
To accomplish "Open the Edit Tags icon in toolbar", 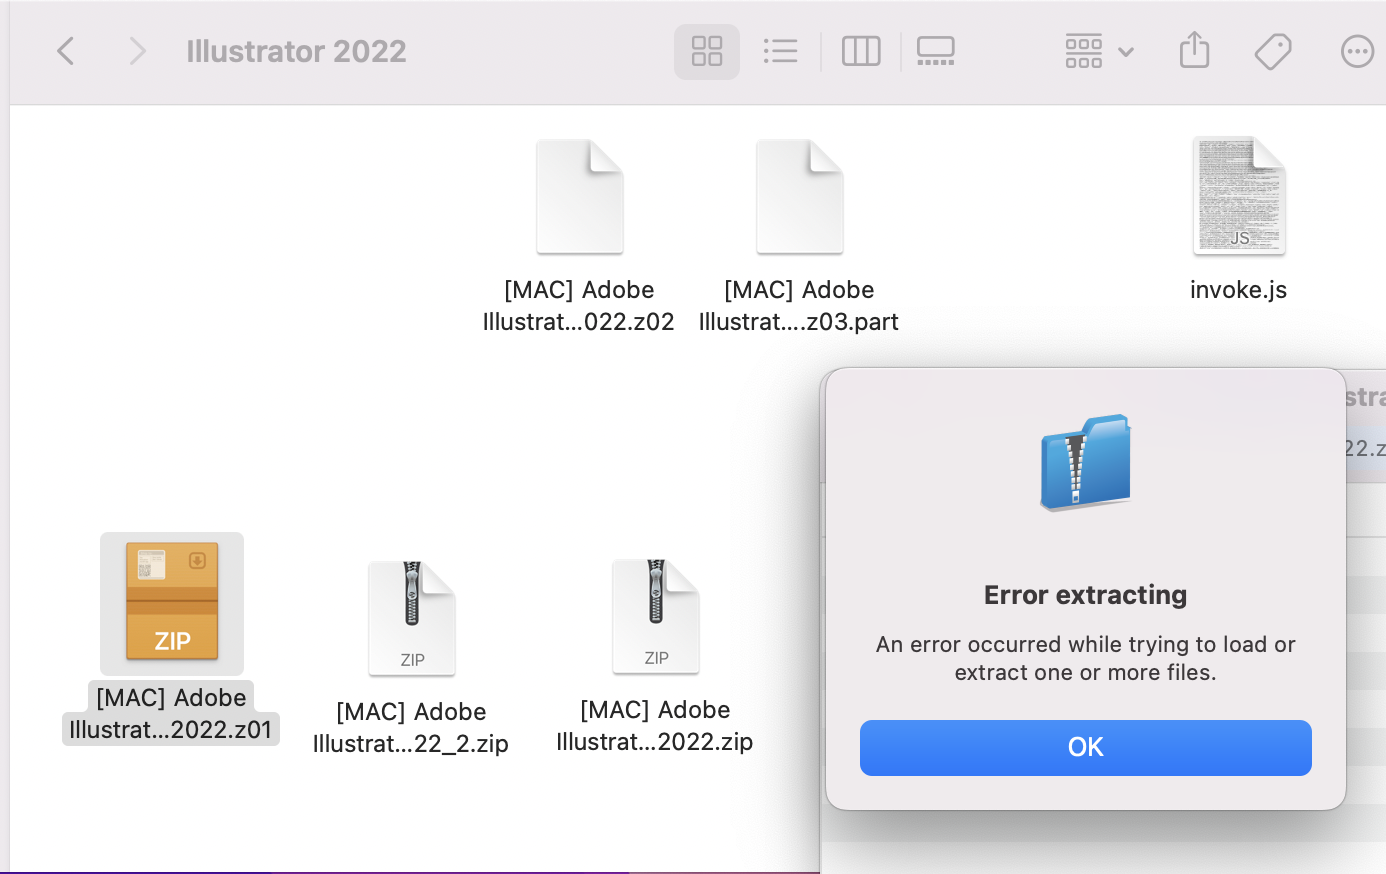I will click(x=1273, y=51).
